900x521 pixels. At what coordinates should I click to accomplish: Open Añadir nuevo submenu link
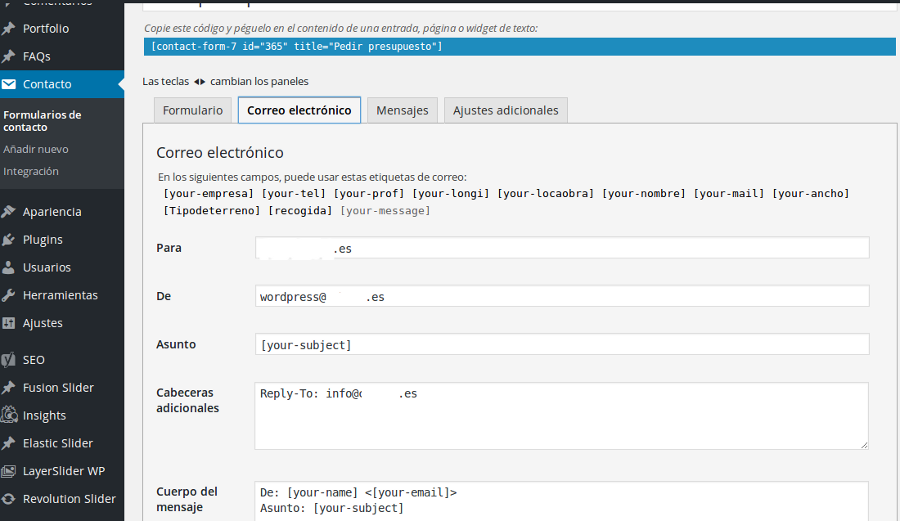[x=36, y=149]
